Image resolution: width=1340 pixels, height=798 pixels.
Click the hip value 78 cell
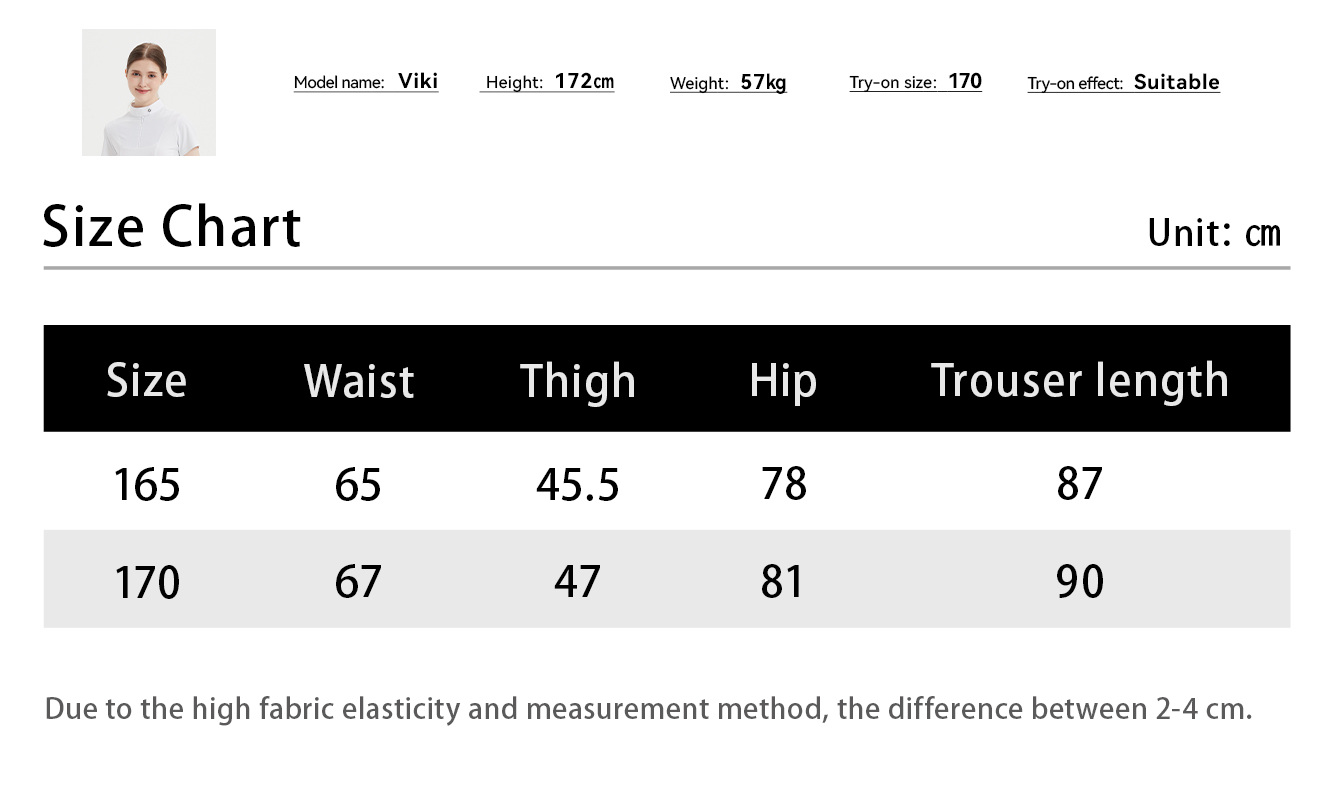coord(783,485)
